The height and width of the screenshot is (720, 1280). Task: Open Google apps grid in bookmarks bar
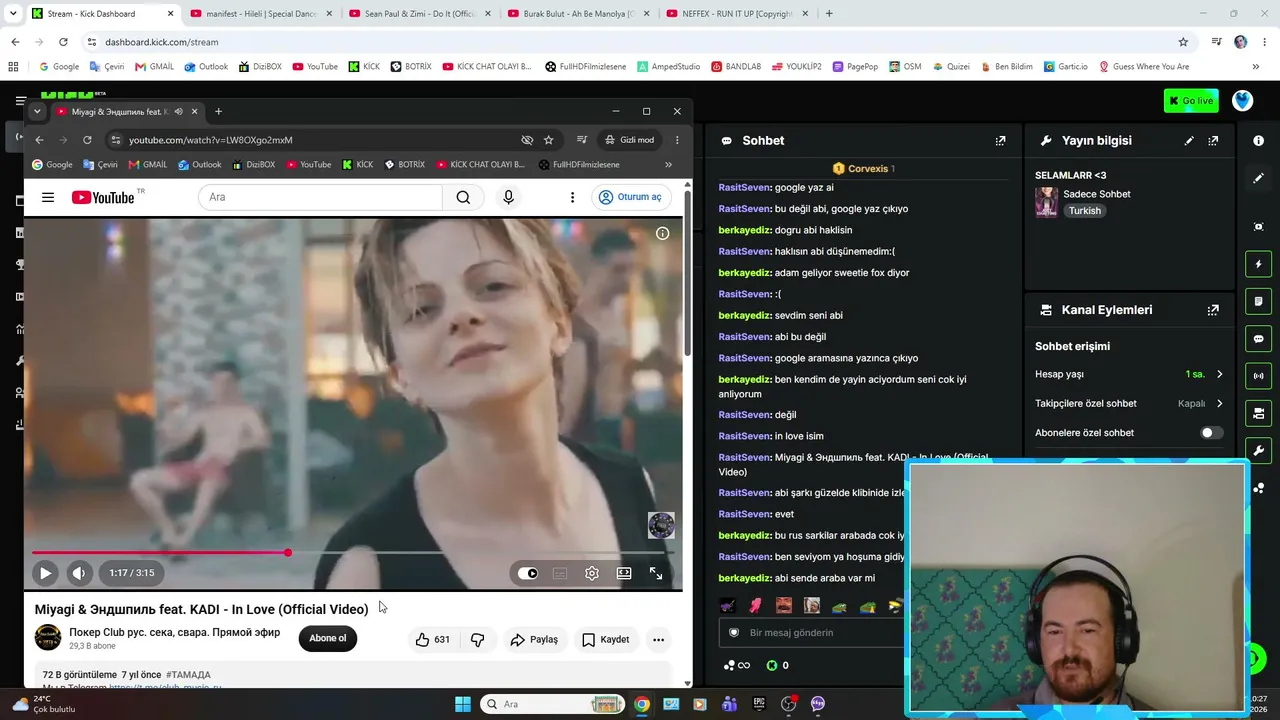(x=13, y=67)
